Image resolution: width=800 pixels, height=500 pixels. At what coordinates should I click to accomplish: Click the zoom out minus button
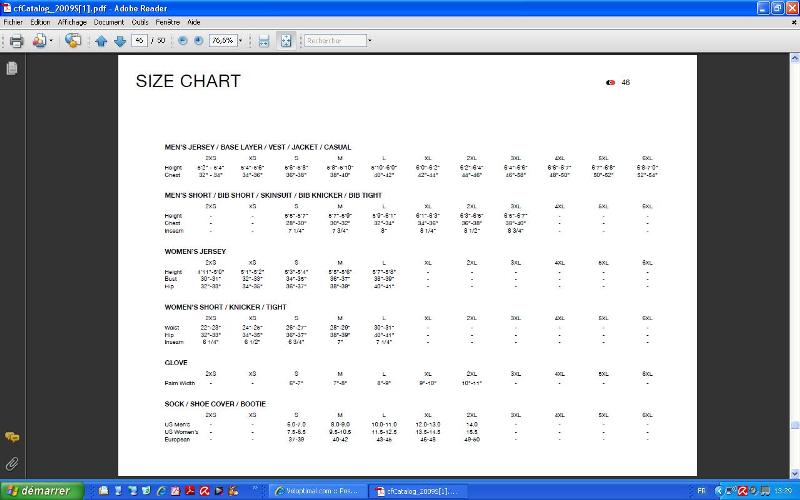pyautogui.click(x=183, y=41)
